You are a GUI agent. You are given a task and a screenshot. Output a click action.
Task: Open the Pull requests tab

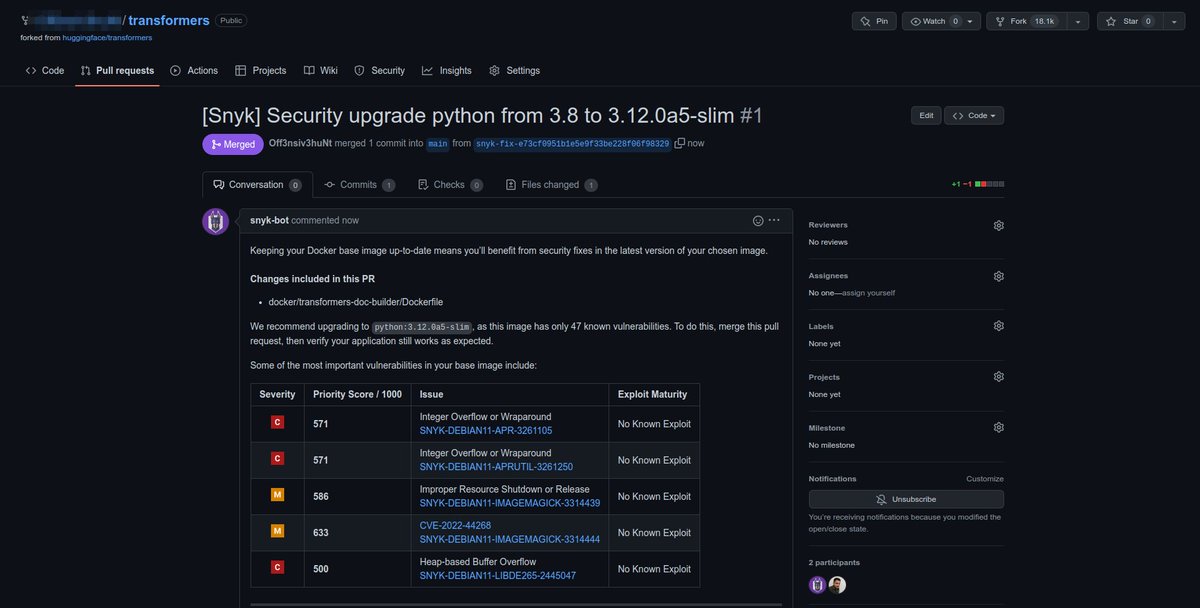point(117,71)
